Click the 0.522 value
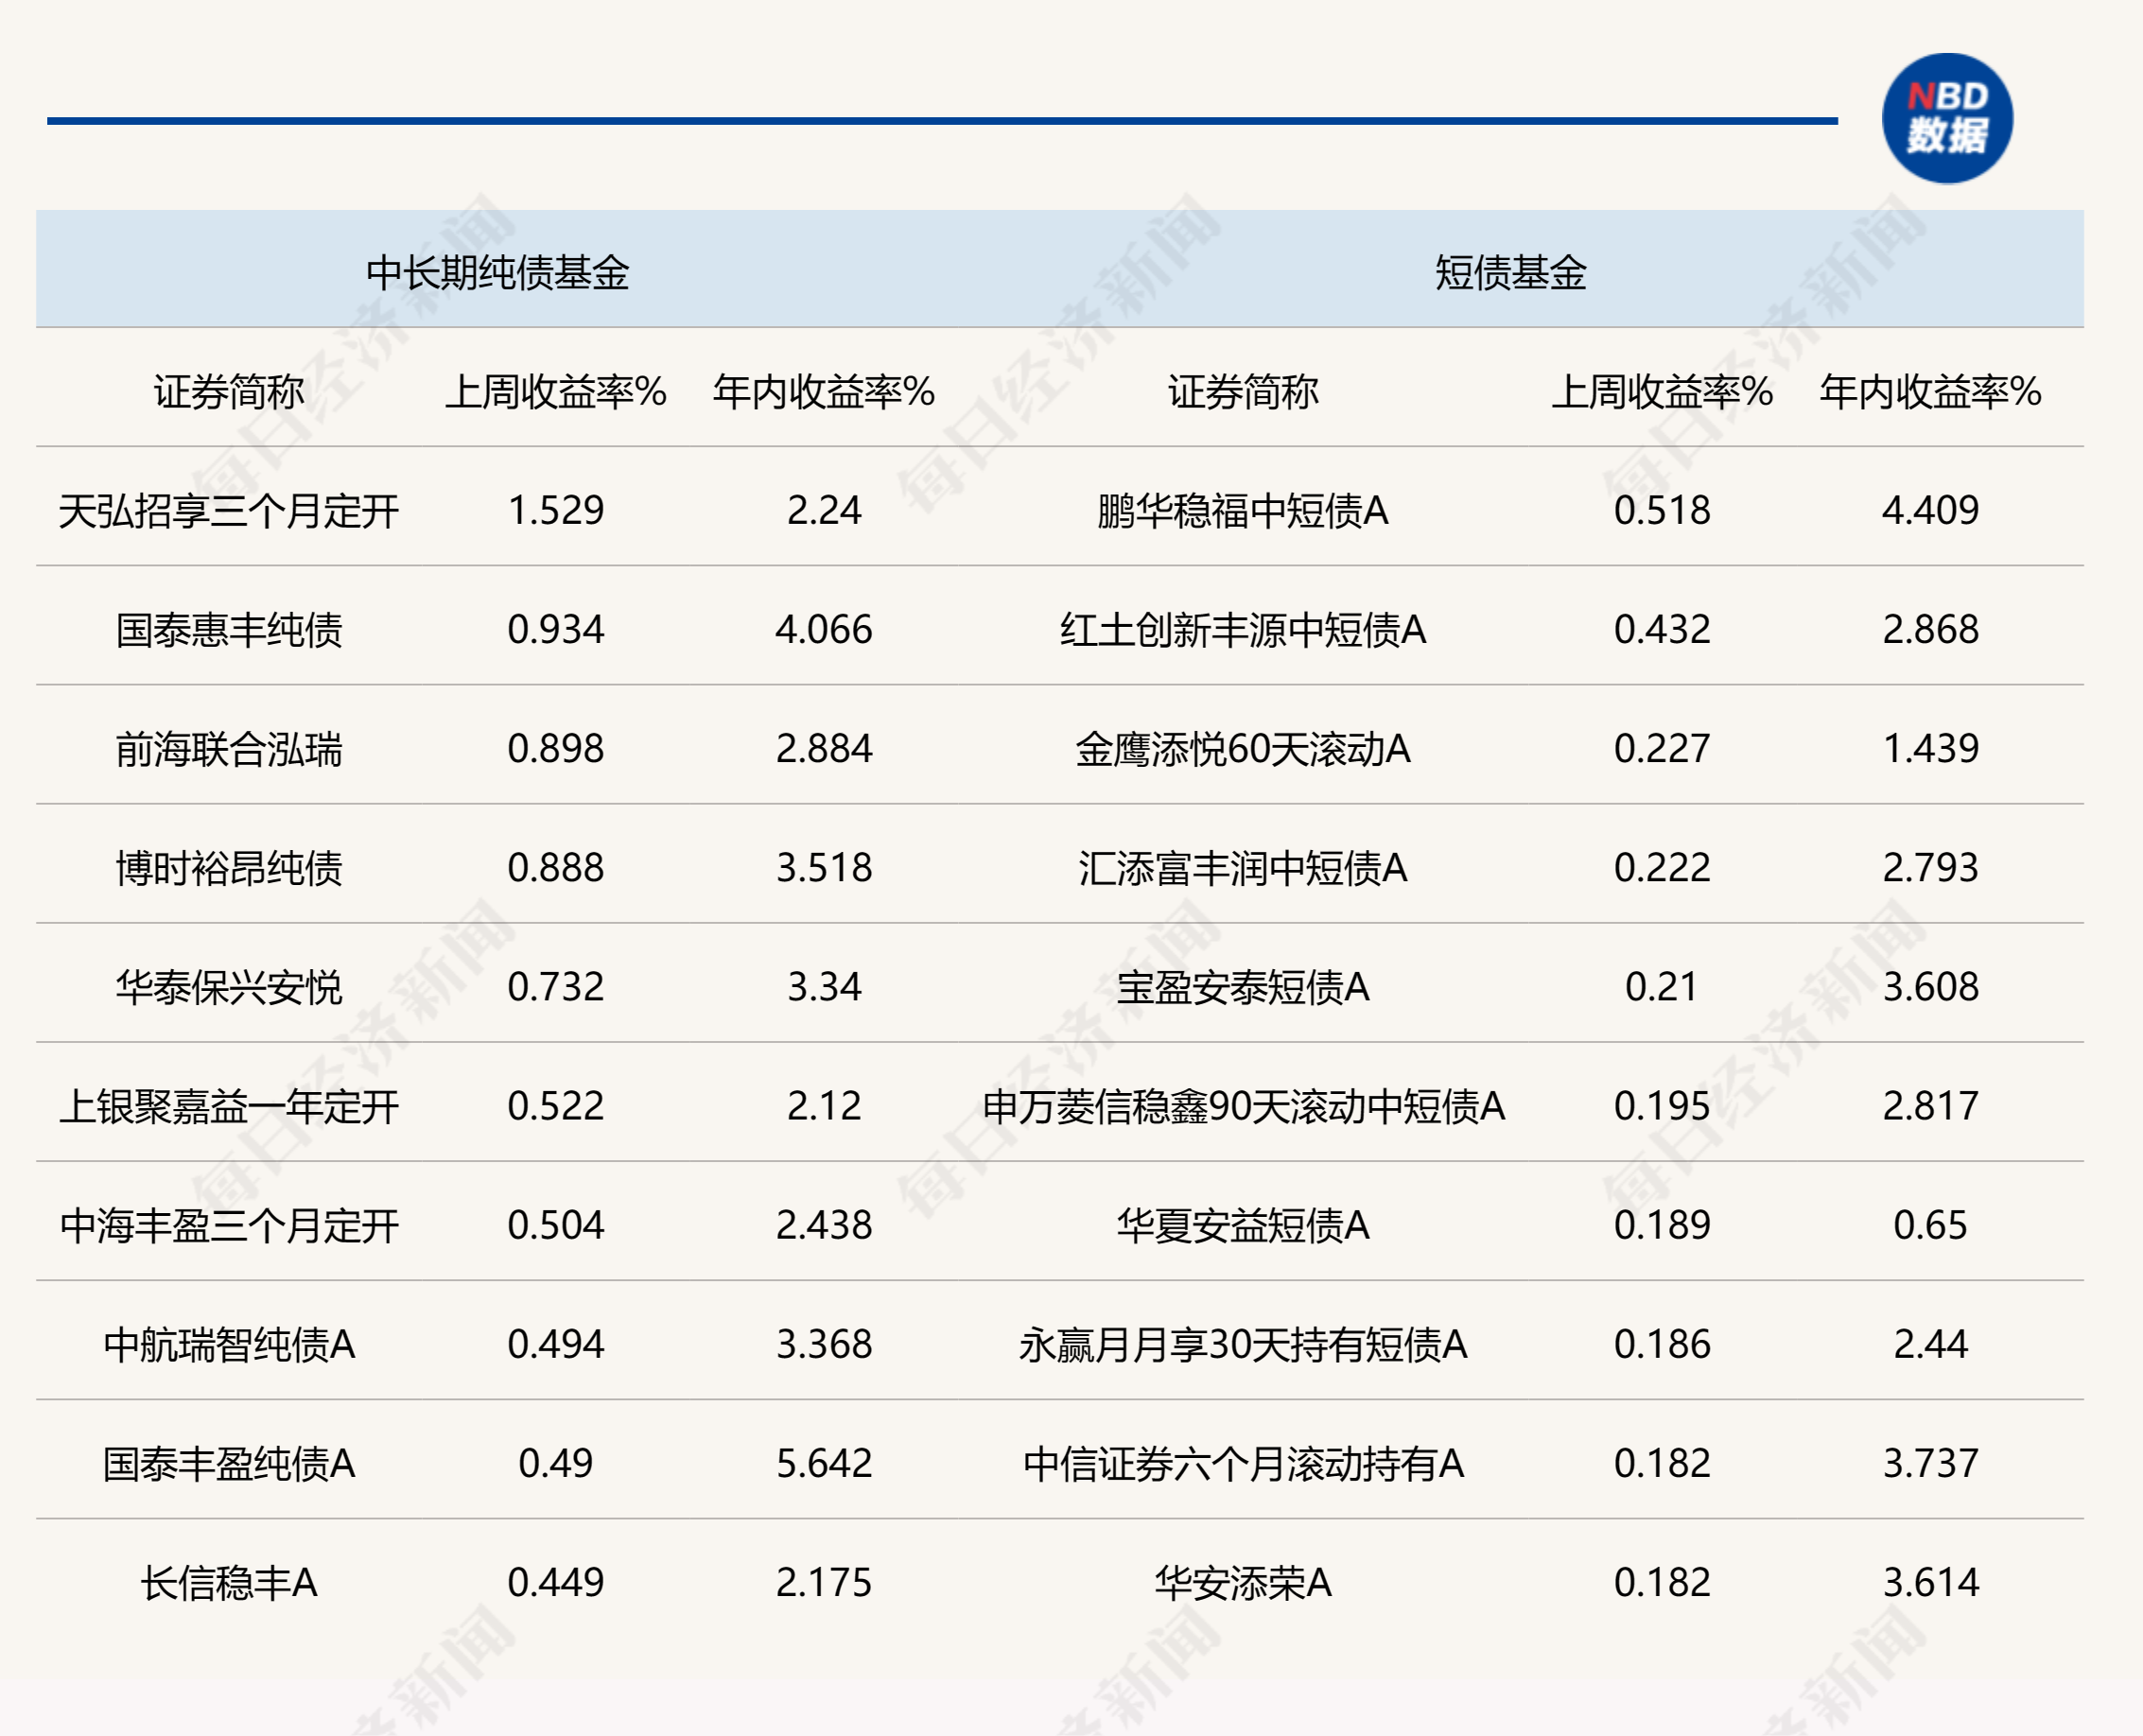 555,1105
